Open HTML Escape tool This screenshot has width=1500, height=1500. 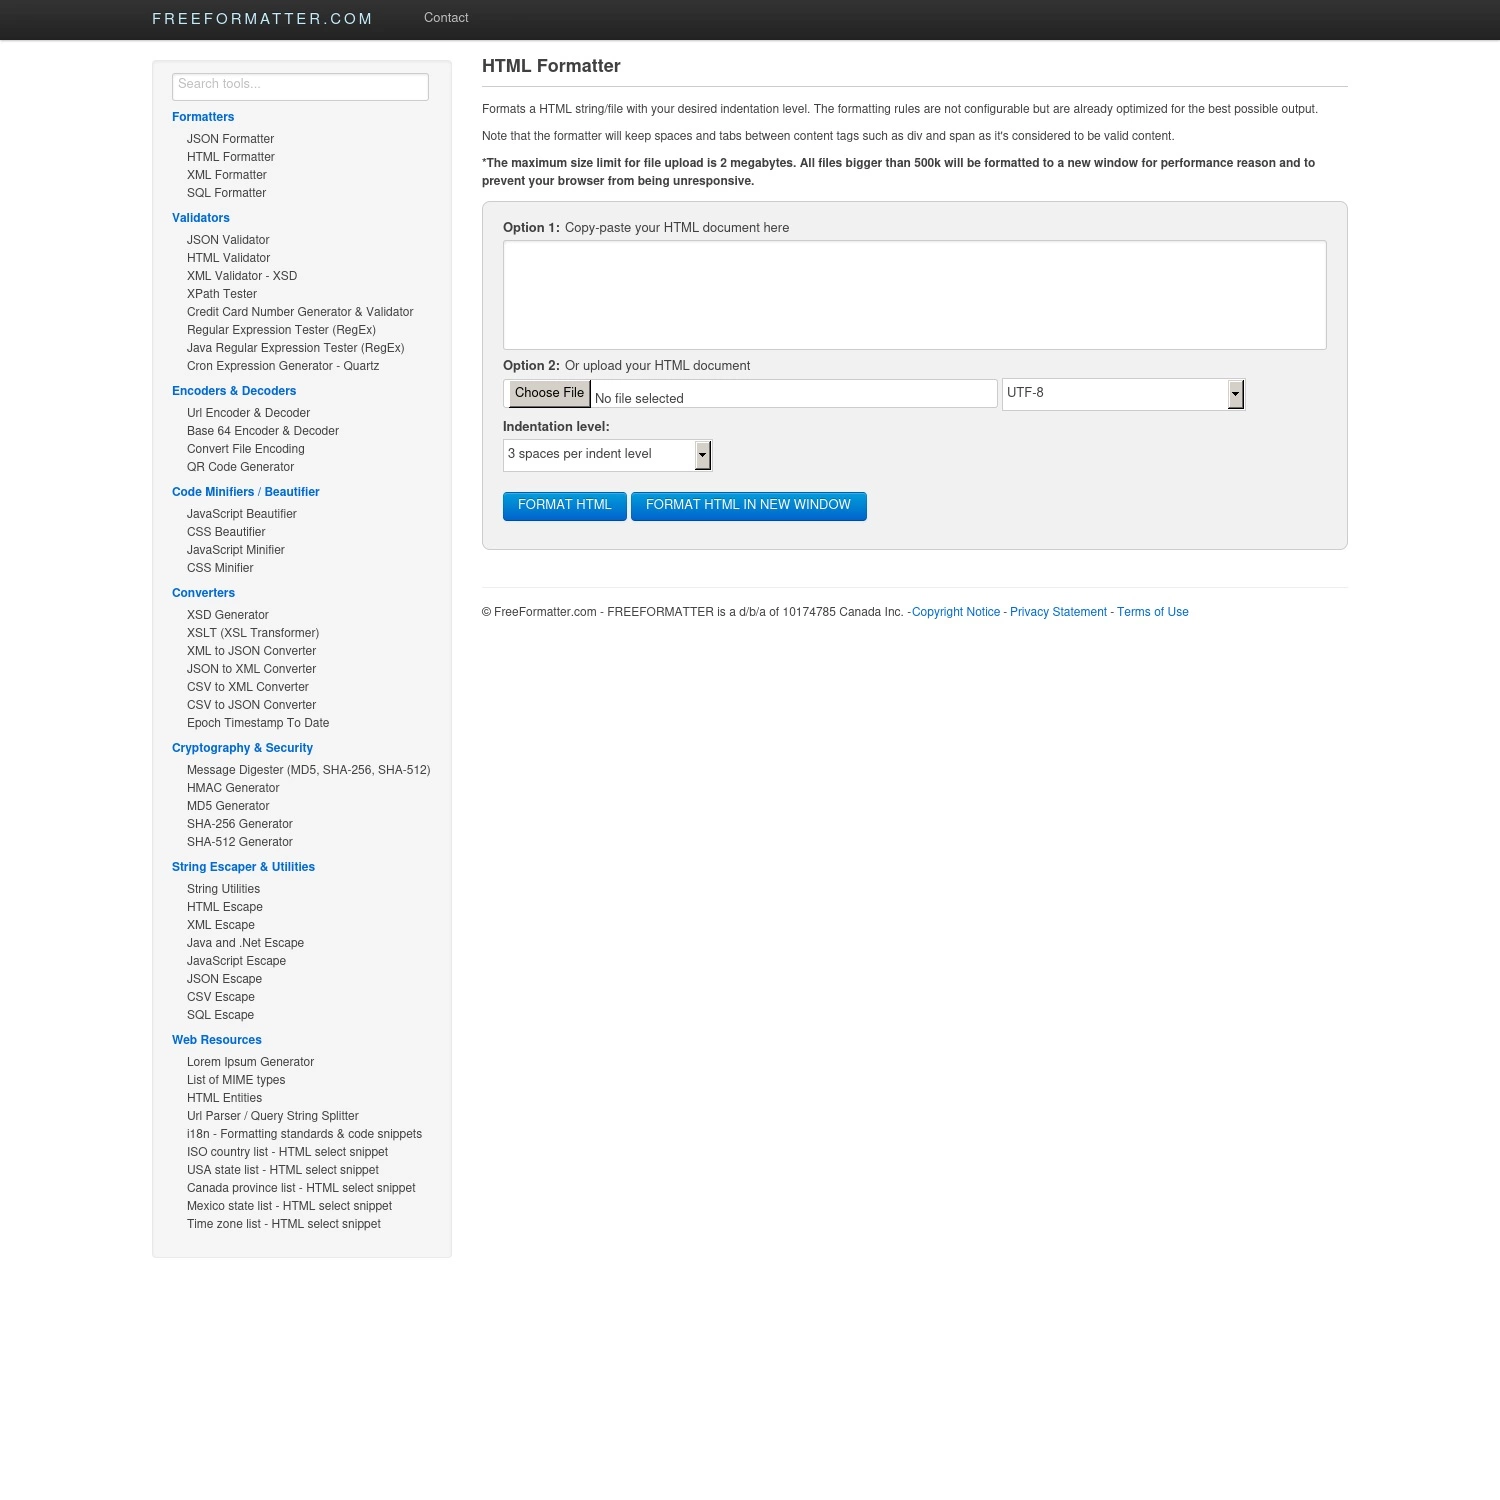225,907
